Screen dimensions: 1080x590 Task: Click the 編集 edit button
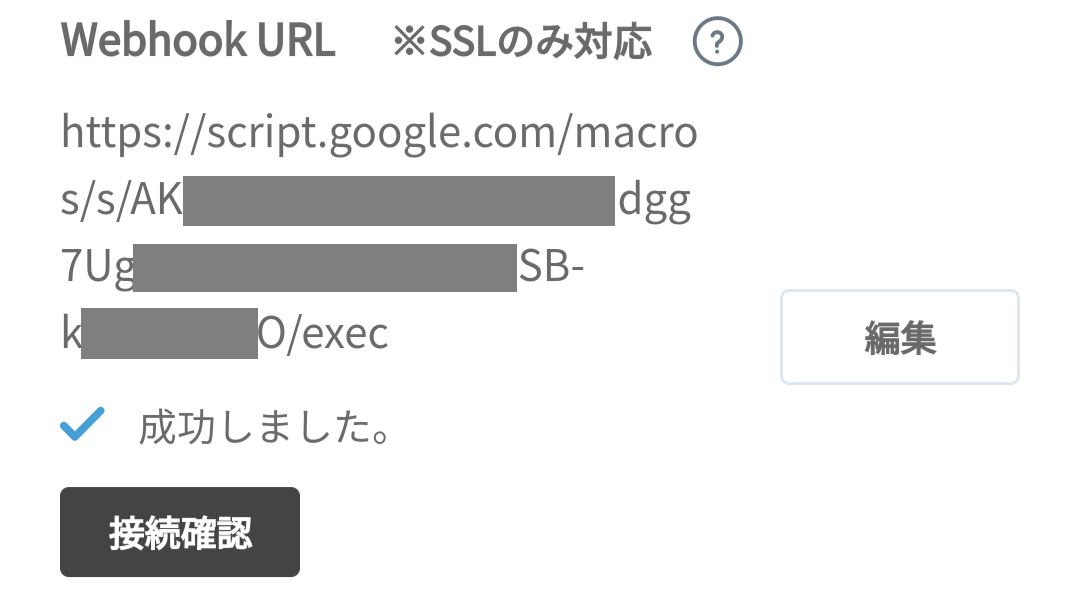tap(900, 337)
